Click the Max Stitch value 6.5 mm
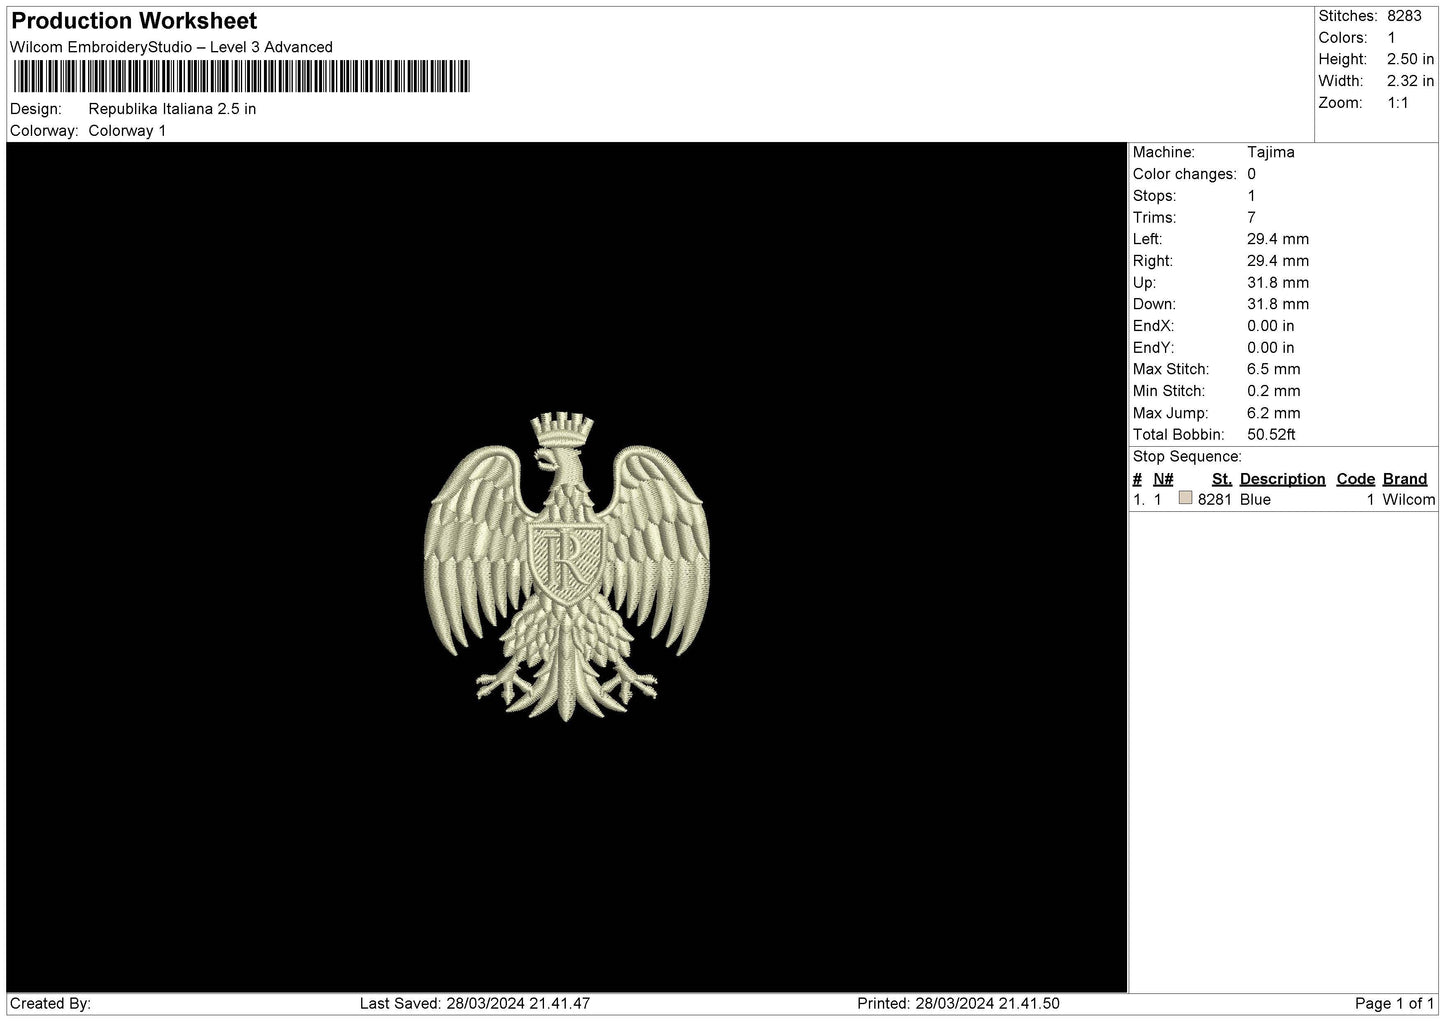1445x1021 pixels. pyautogui.click(x=1274, y=369)
